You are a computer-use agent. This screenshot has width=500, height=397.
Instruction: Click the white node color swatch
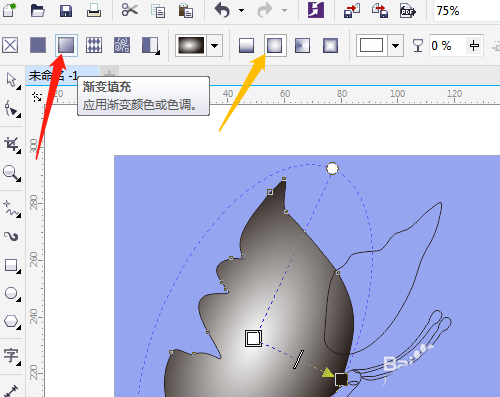(x=371, y=45)
